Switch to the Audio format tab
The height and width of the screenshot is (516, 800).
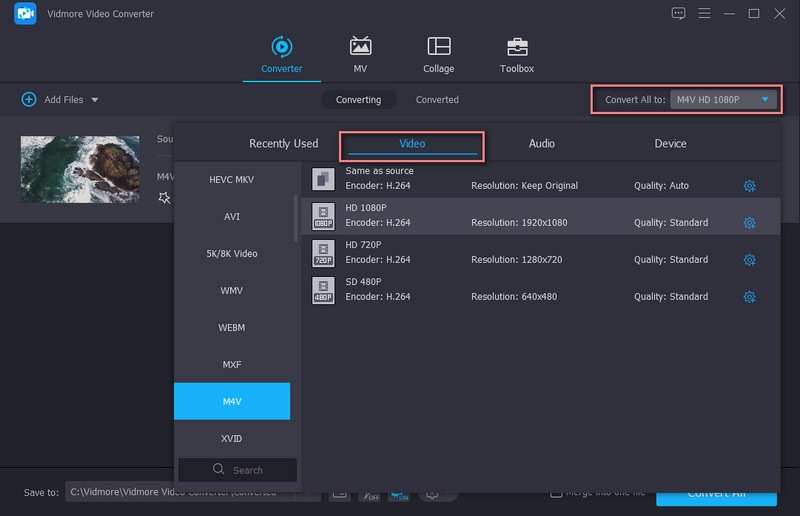(x=541, y=144)
